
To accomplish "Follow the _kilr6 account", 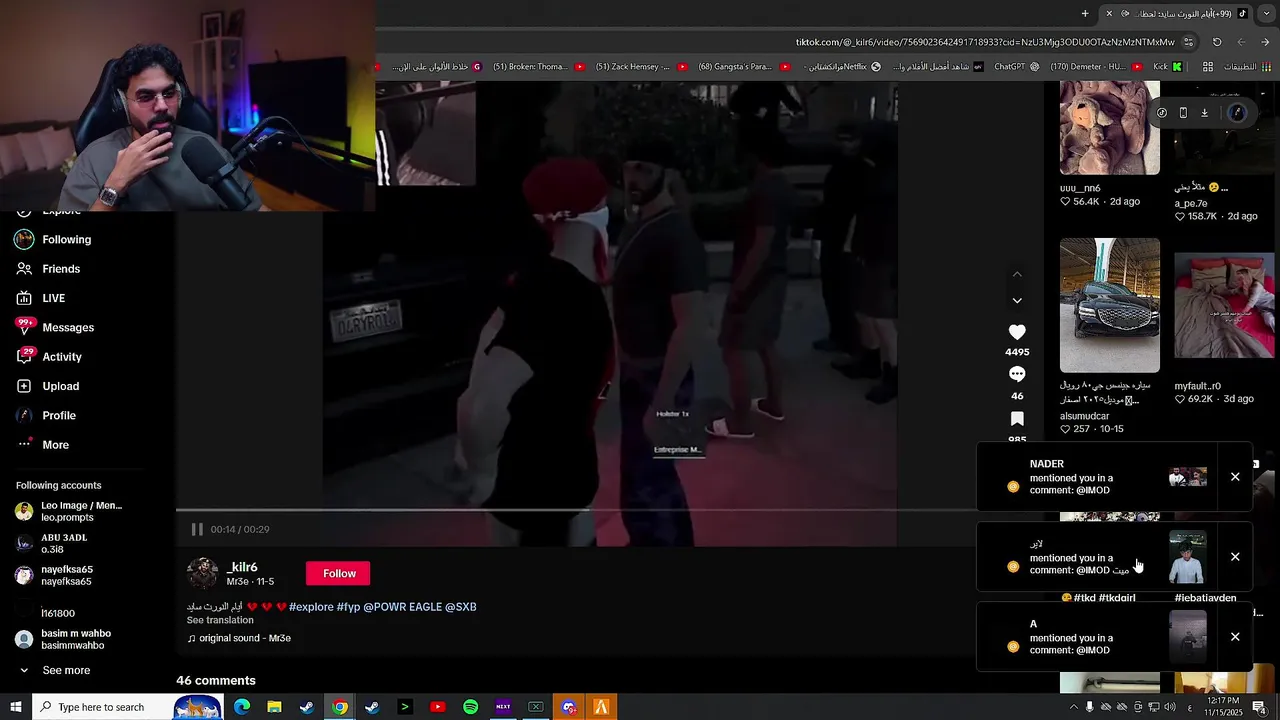I will point(339,573).
